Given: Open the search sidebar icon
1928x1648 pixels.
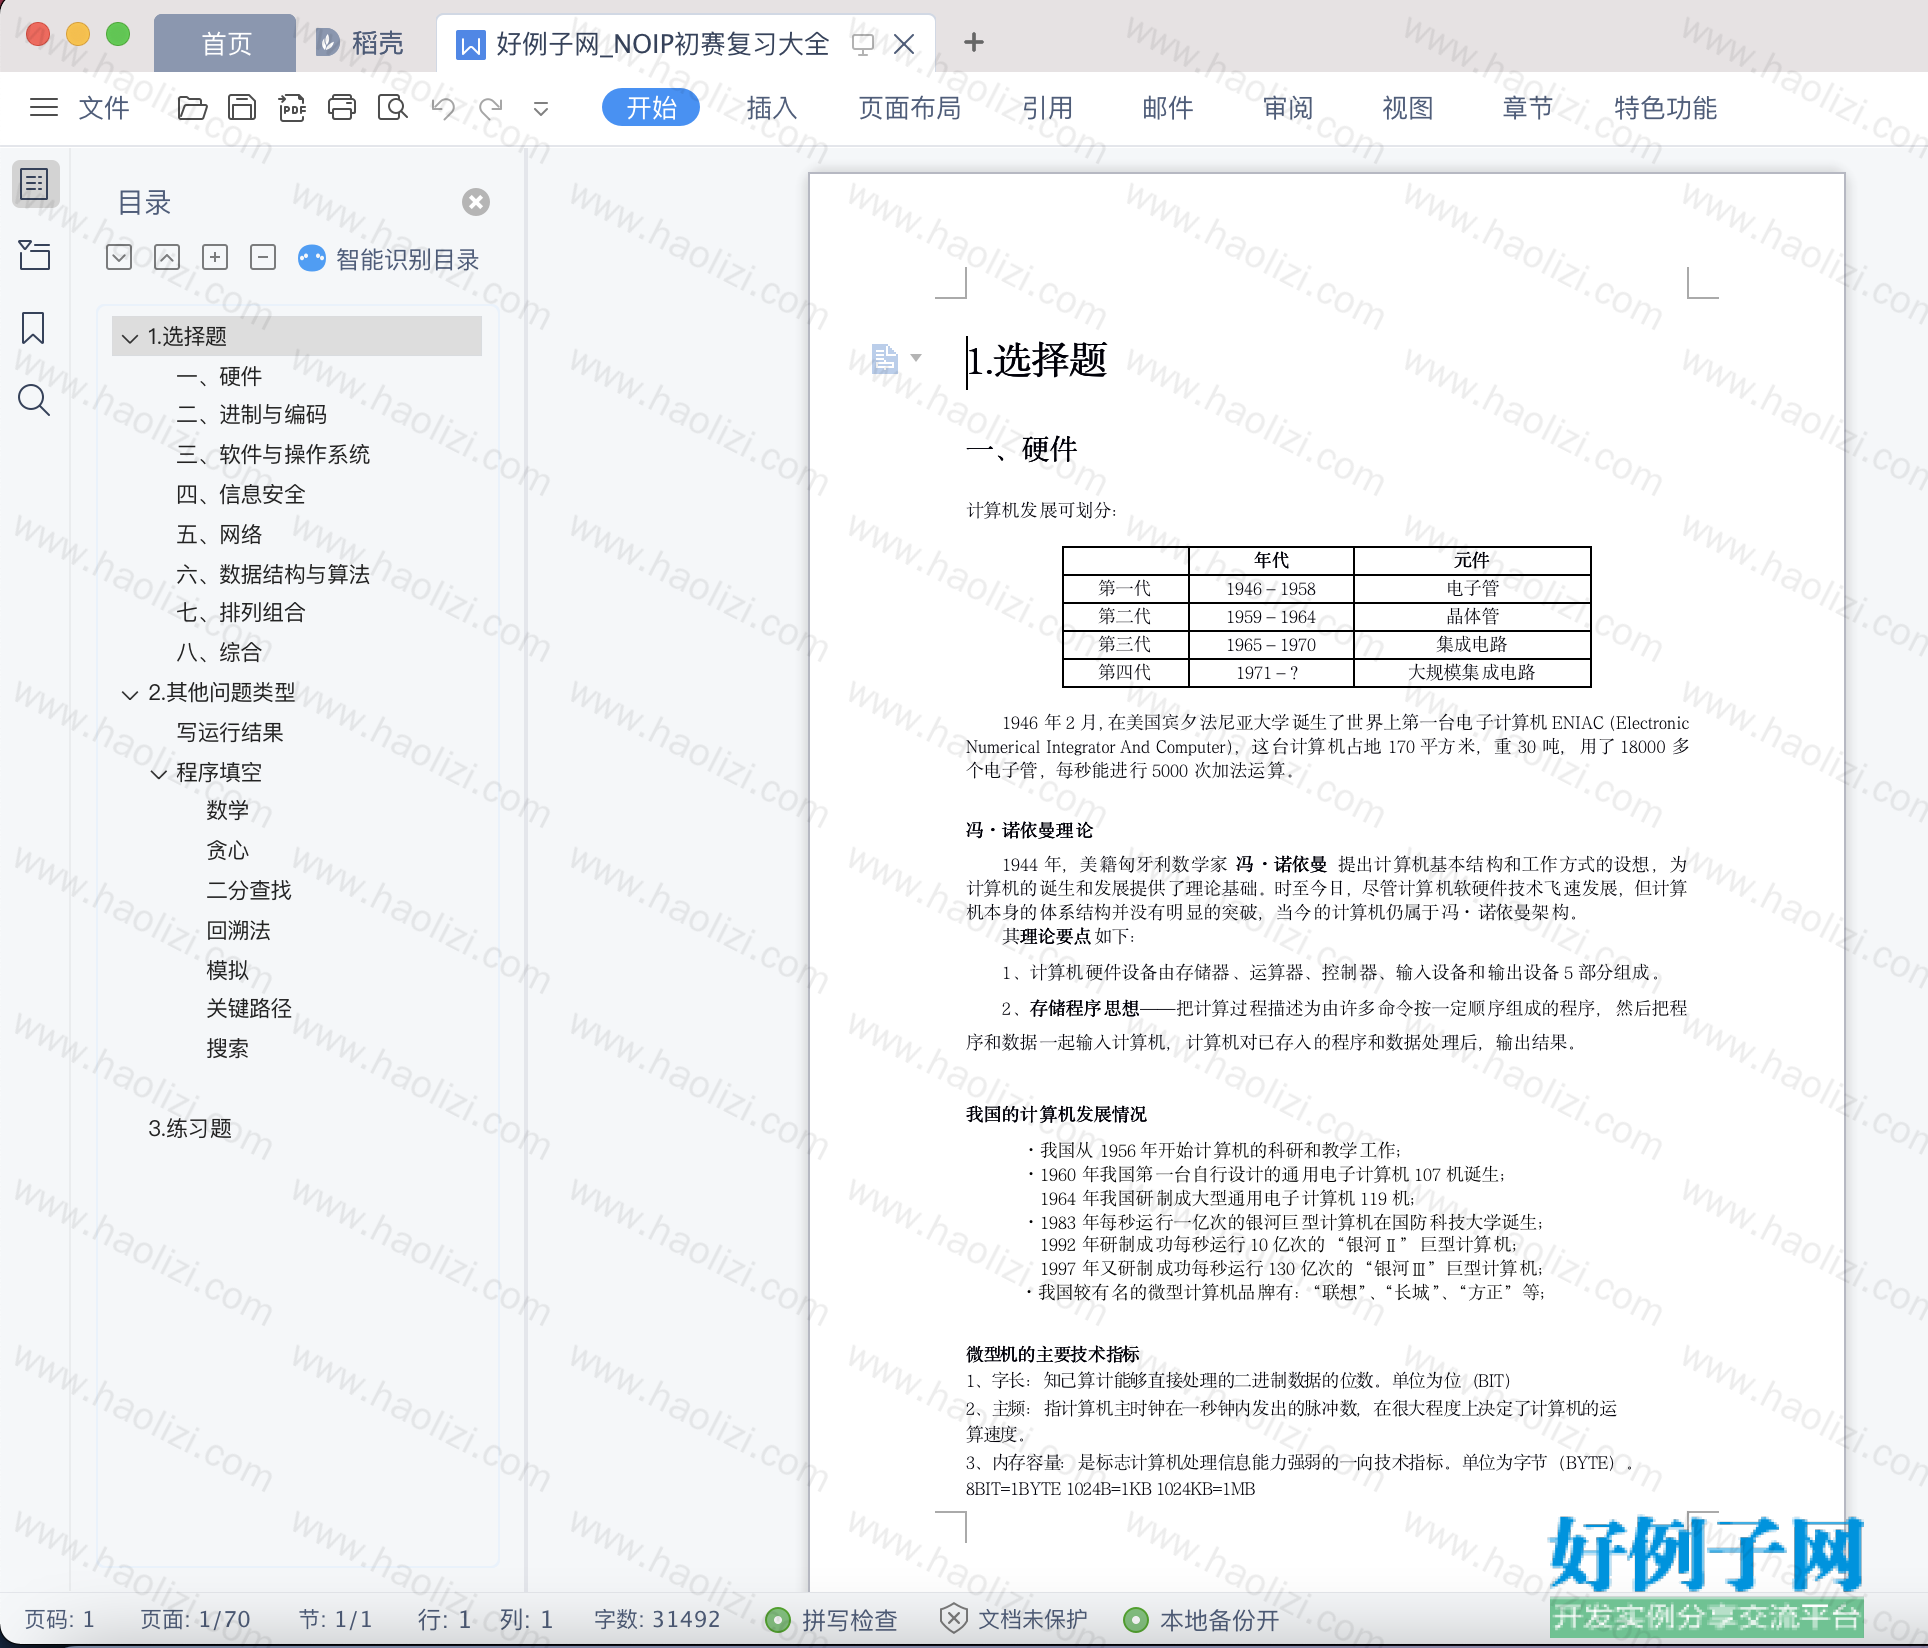Looking at the screenshot, I should click(34, 400).
